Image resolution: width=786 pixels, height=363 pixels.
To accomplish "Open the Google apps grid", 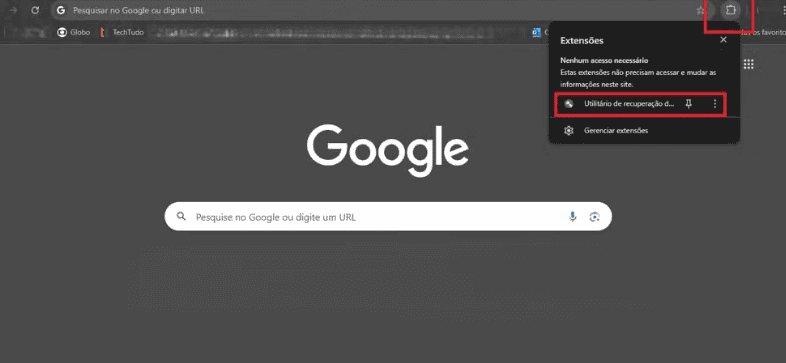I will tap(748, 64).
